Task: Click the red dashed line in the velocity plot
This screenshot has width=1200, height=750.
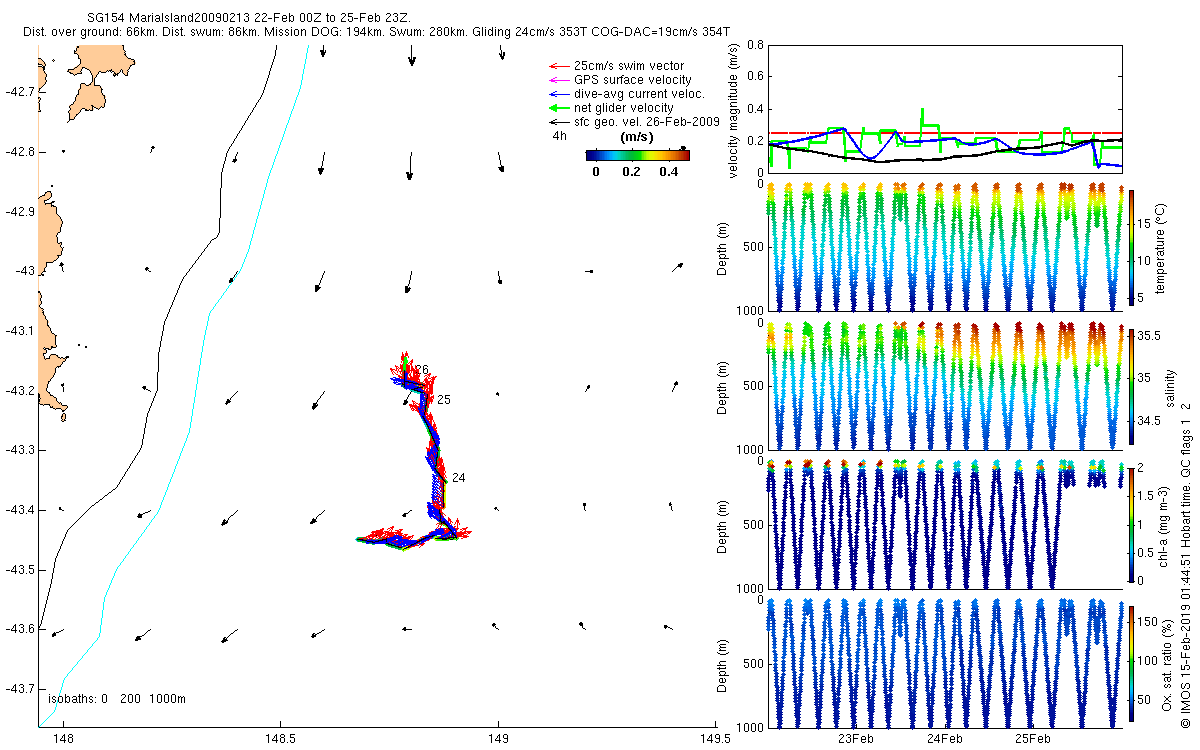Action: coord(945,133)
